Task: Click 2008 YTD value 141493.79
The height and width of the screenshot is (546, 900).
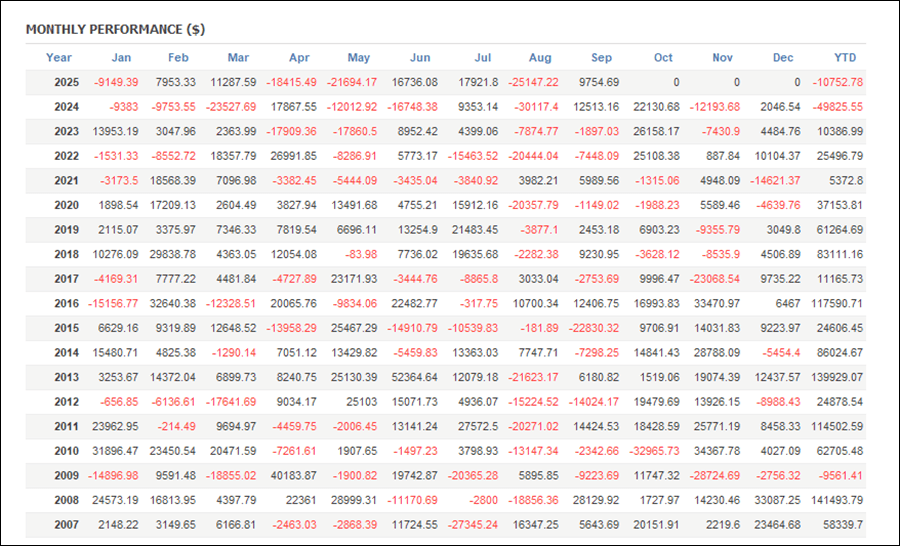Action: coord(834,501)
